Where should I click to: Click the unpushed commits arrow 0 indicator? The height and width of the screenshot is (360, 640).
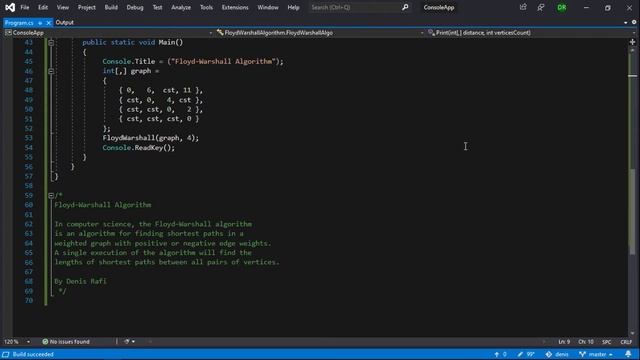pyautogui.click(x=500, y=354)
